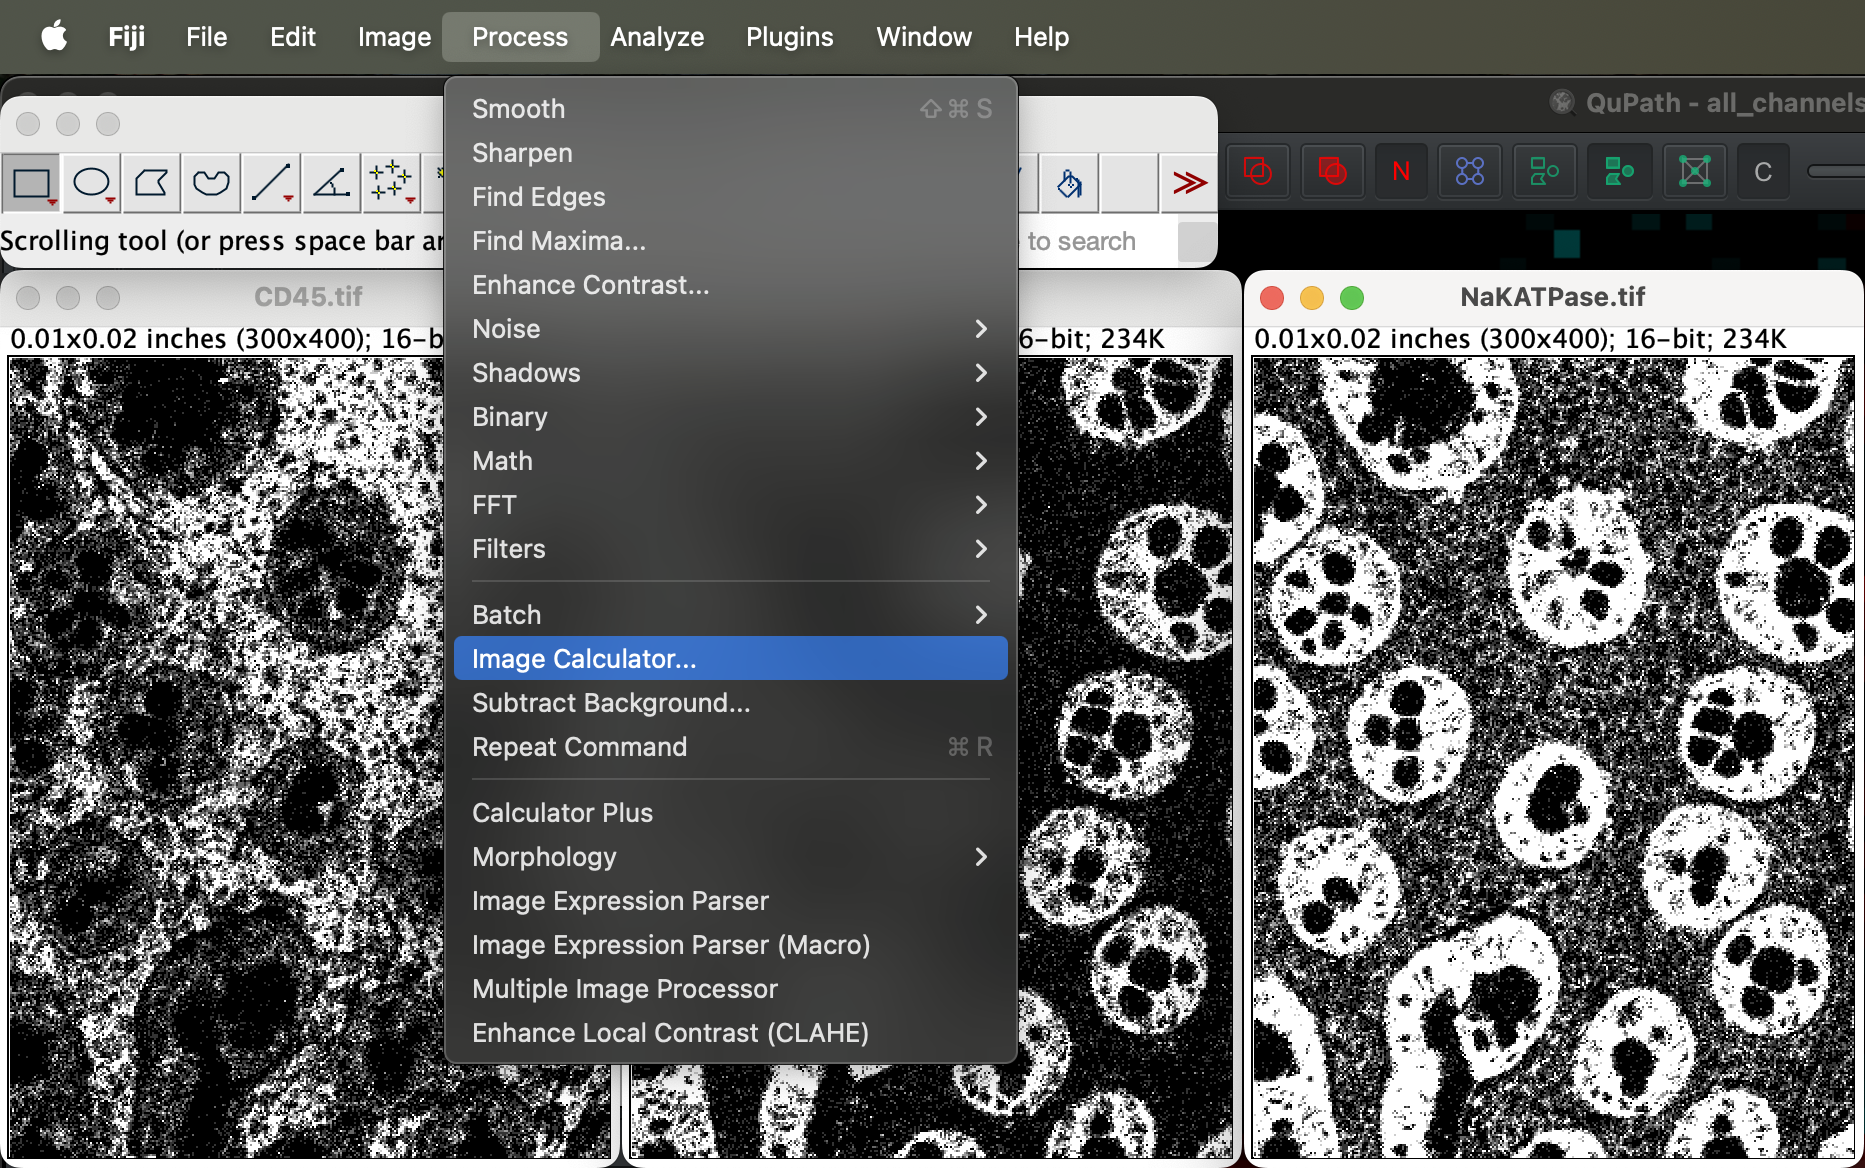The image size is (1865, 1168).
Task: Open the Analyze menu
Action: 657,37
